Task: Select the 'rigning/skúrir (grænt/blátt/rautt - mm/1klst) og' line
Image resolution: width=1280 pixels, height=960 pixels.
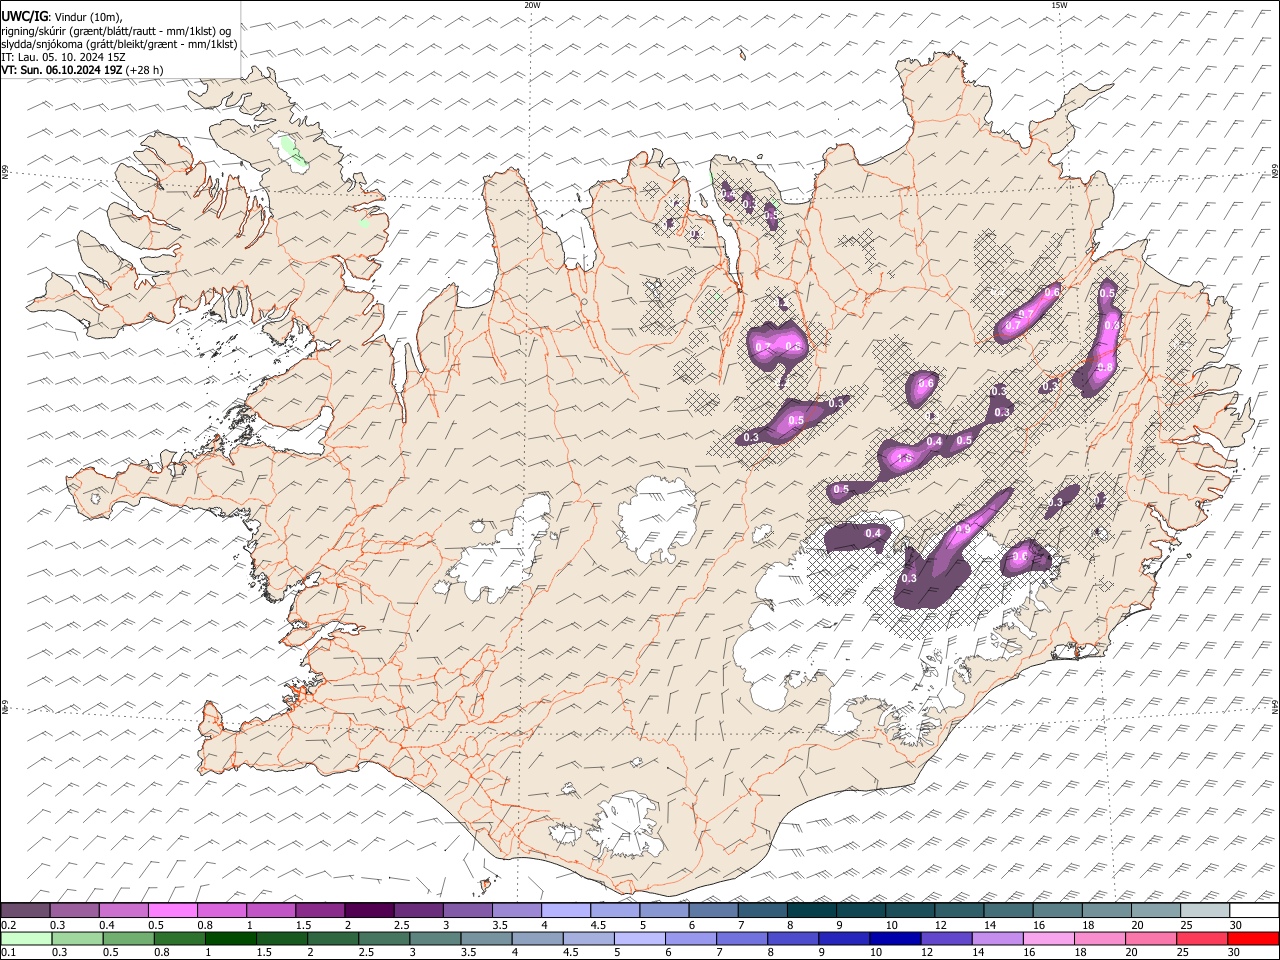Action: [x=116, y=31]
